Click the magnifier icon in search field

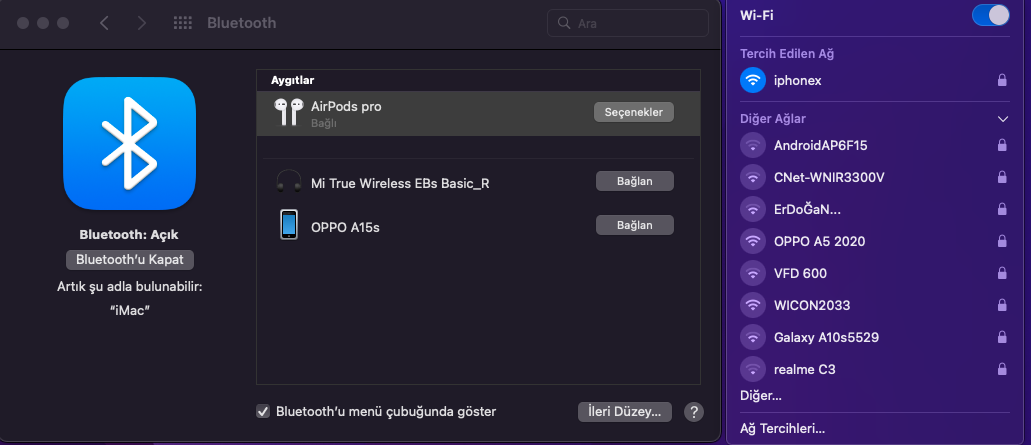563,23
